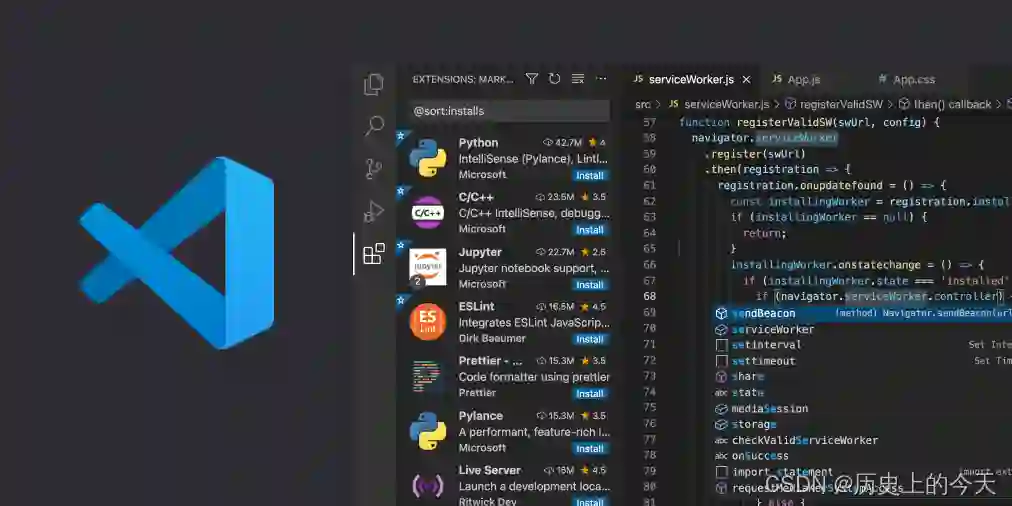Click the snippet icon beside setinterval
The height and width of the screenshot is (506, 1012).
pos(722,345)
